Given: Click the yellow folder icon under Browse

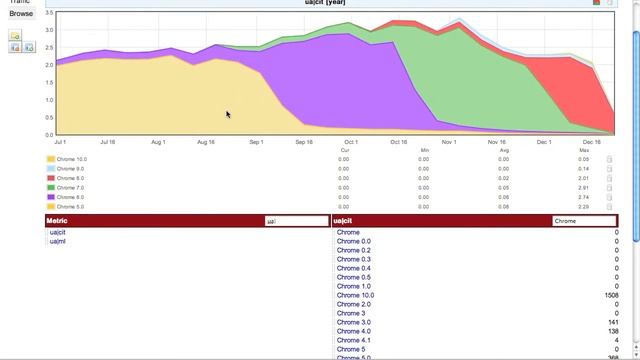Looking at the screenshot, I should (x=15, y=36).
